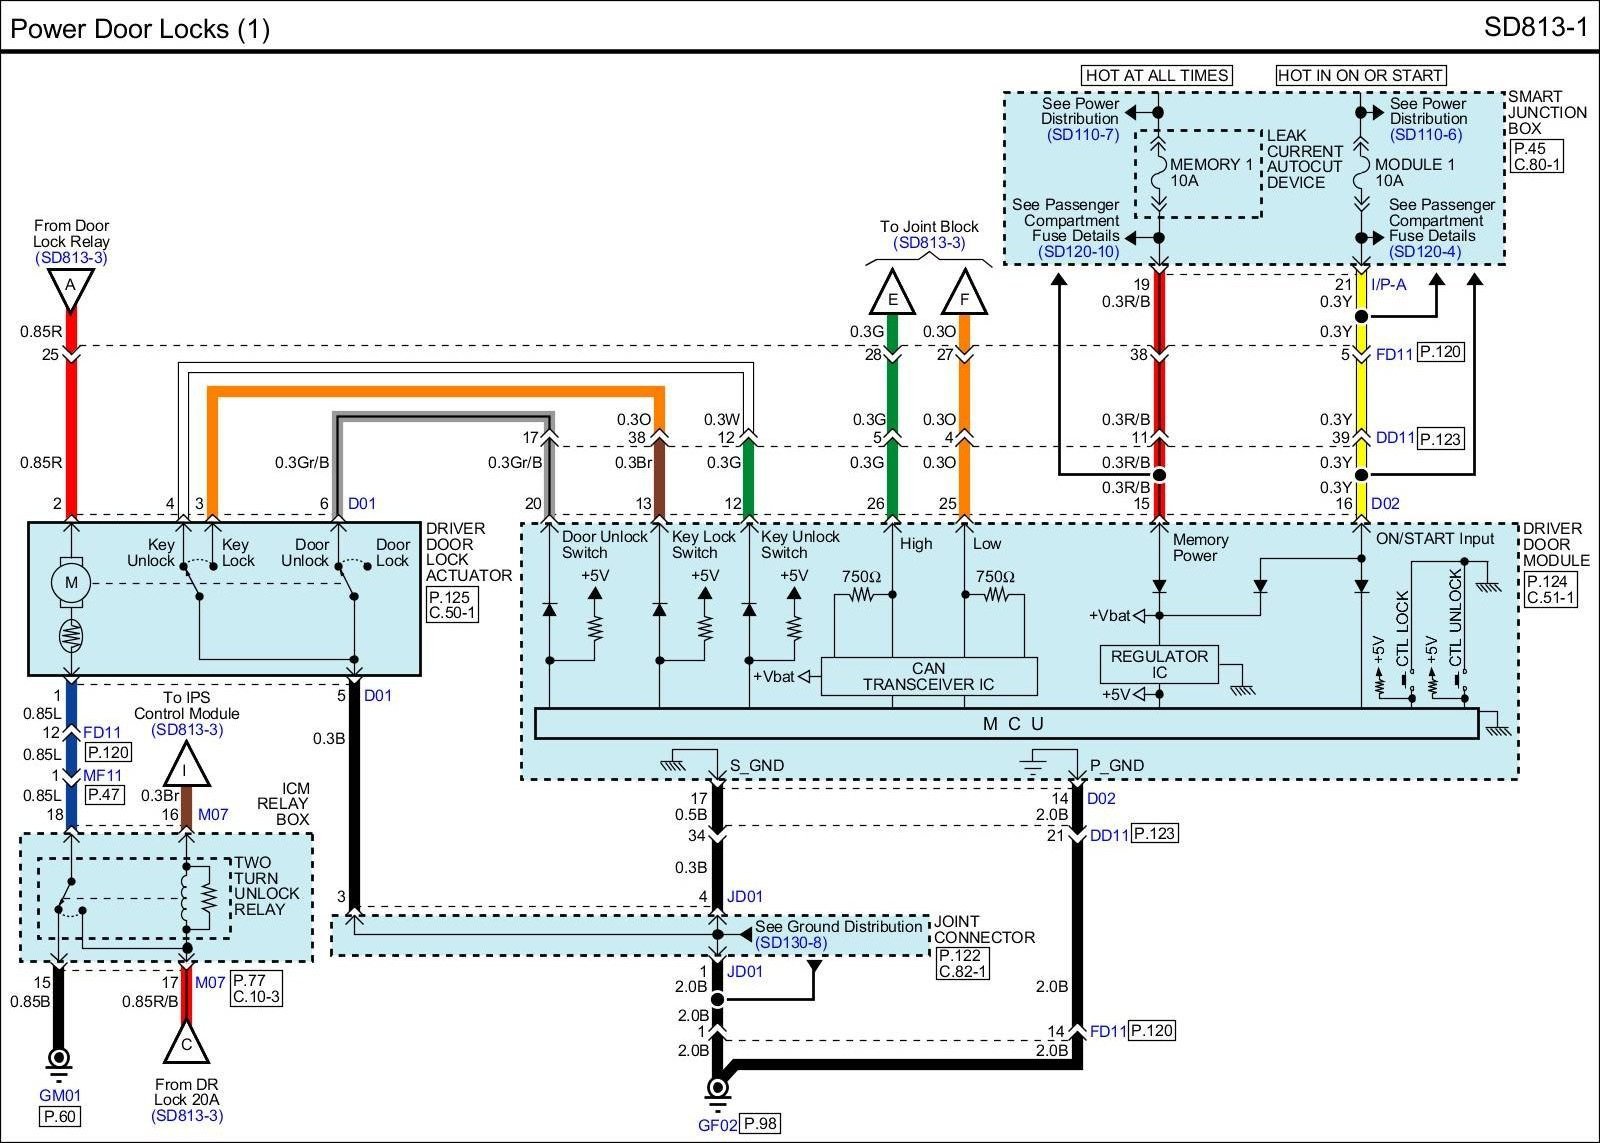Screen dimensions: 1600x1143
Task: Select the MEMORY 1 10A fuse symbol
Action: (1159, 174)
